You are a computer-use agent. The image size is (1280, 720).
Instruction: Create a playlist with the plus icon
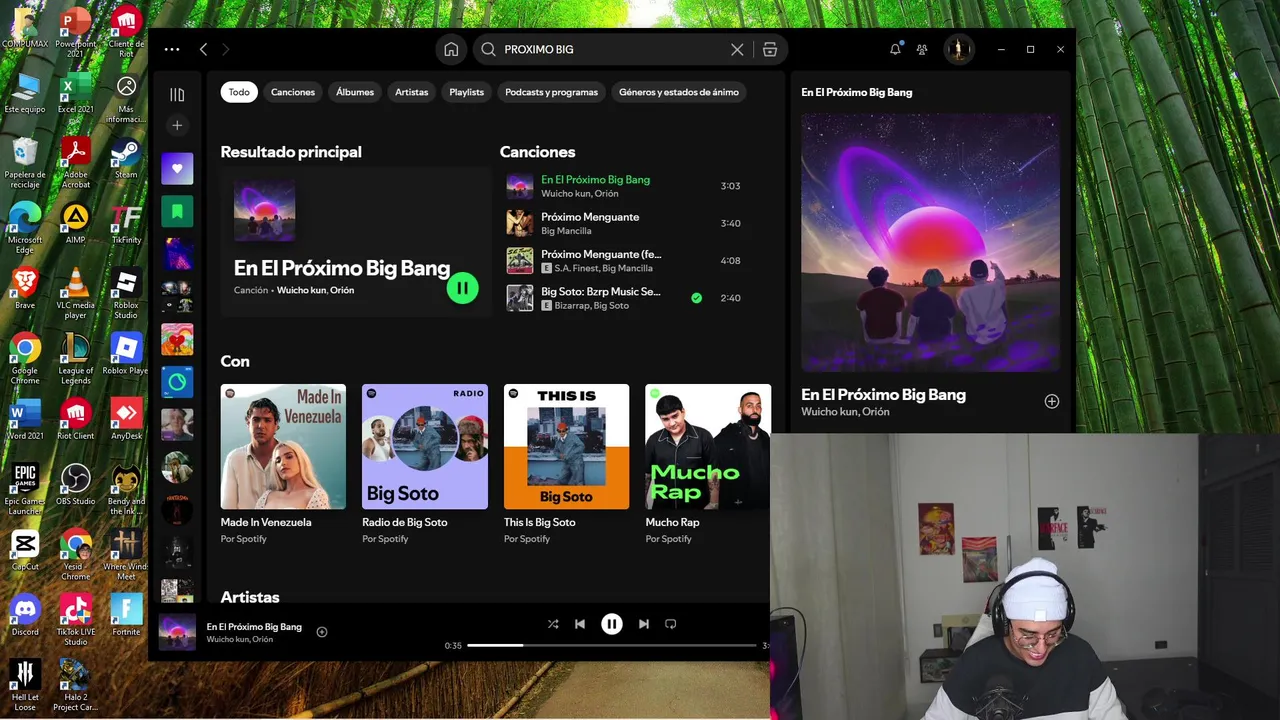pyautogui.click(x=177, y=125)
